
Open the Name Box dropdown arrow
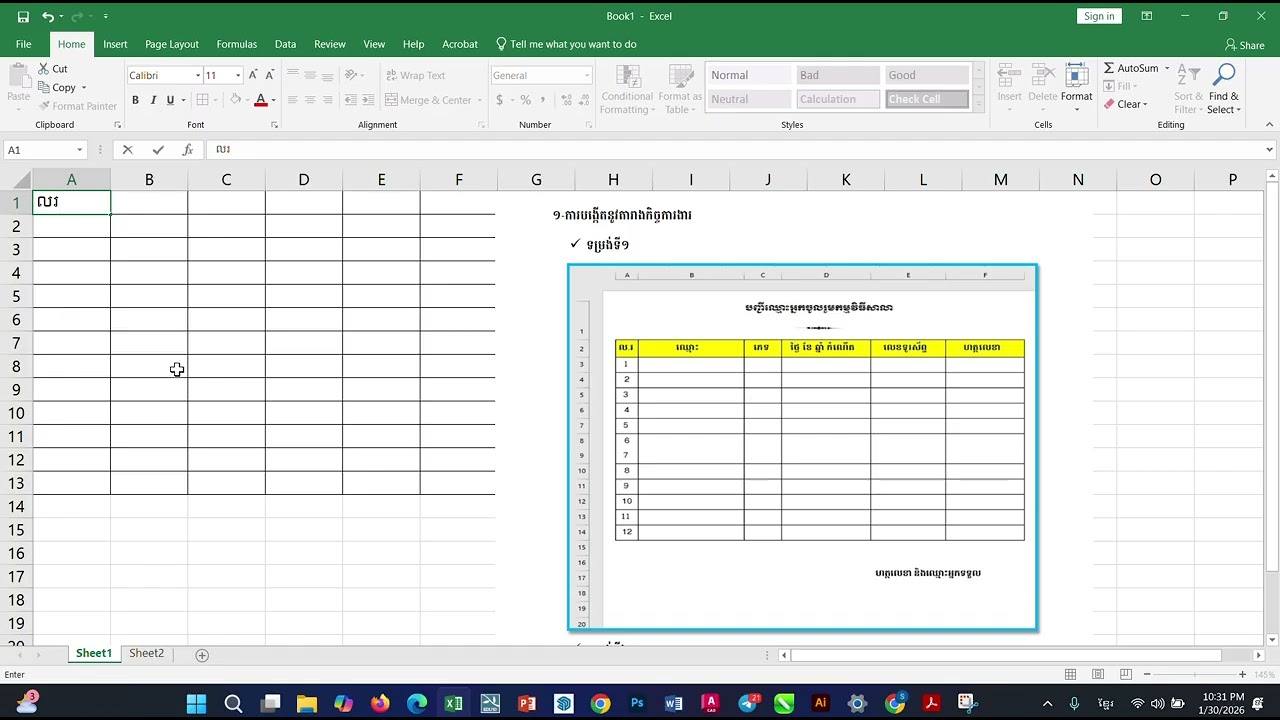(x=80, y=150)
